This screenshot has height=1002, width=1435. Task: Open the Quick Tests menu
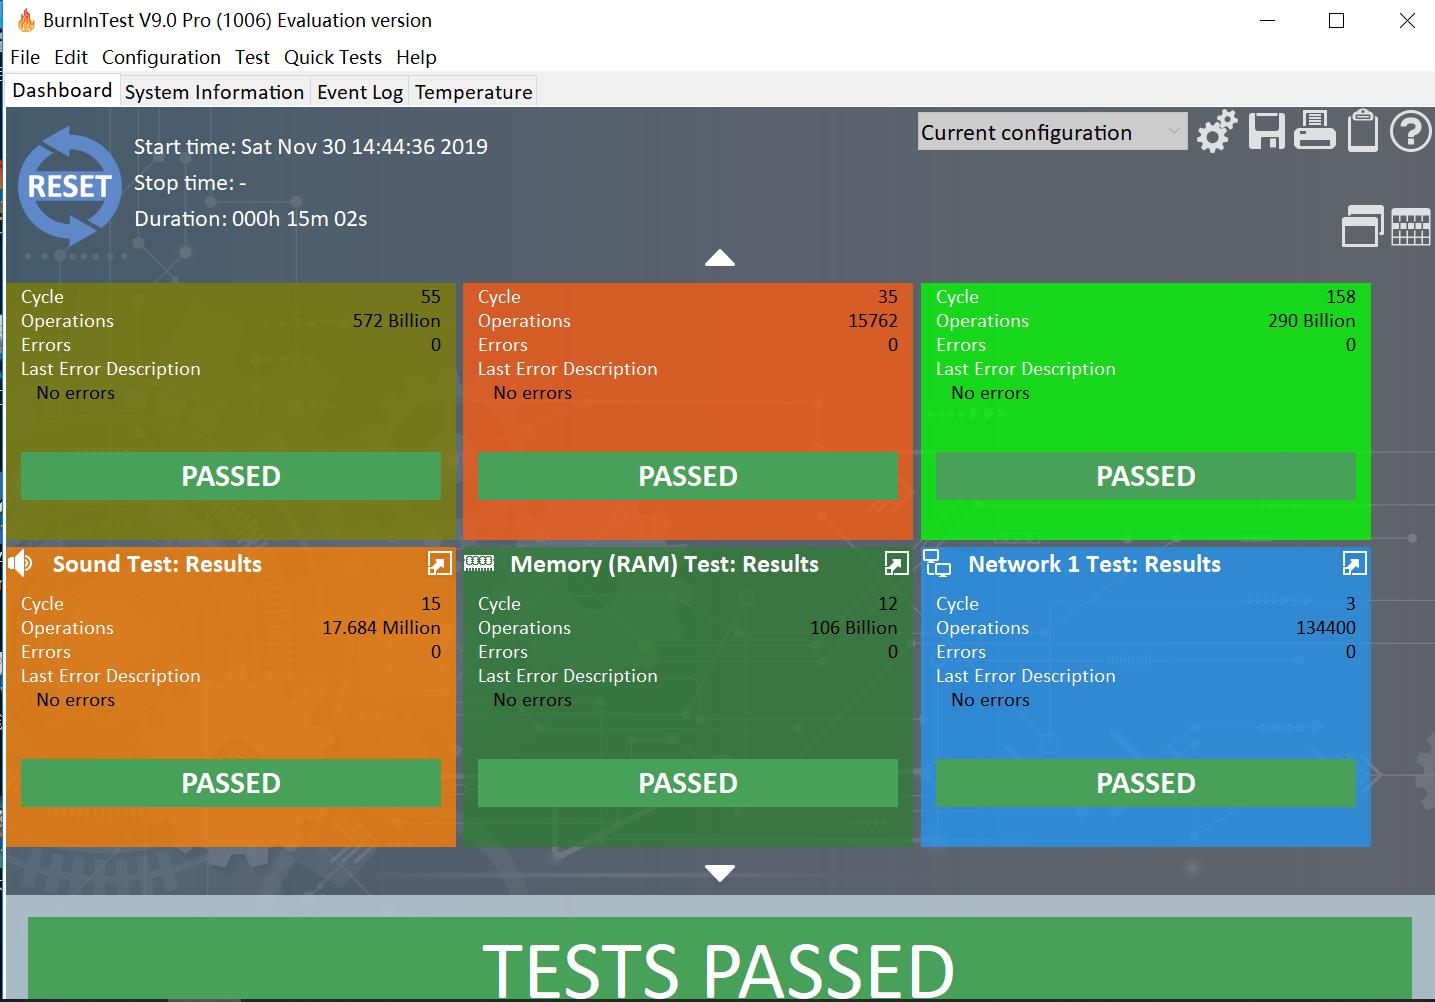(332, 57)
